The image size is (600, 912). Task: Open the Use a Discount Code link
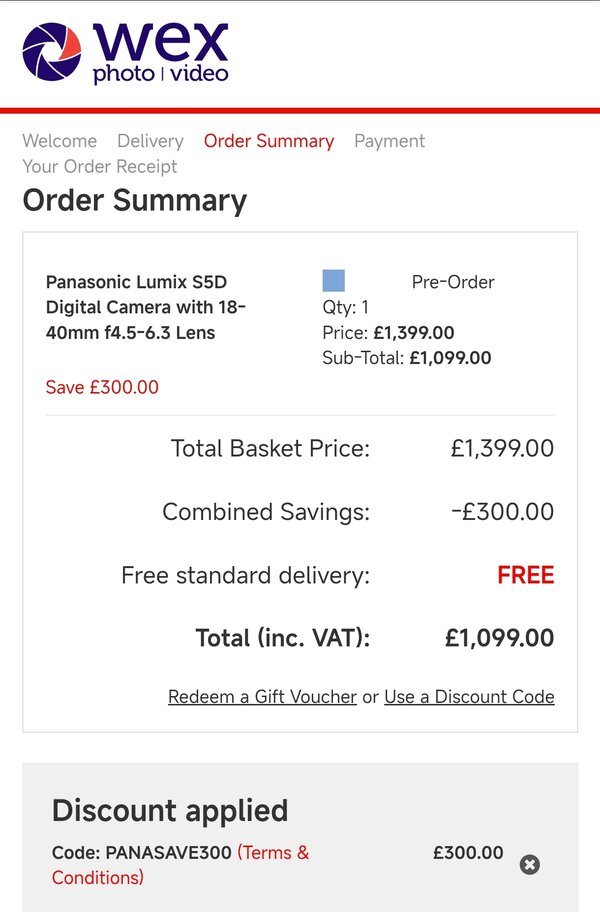(469, 697)
